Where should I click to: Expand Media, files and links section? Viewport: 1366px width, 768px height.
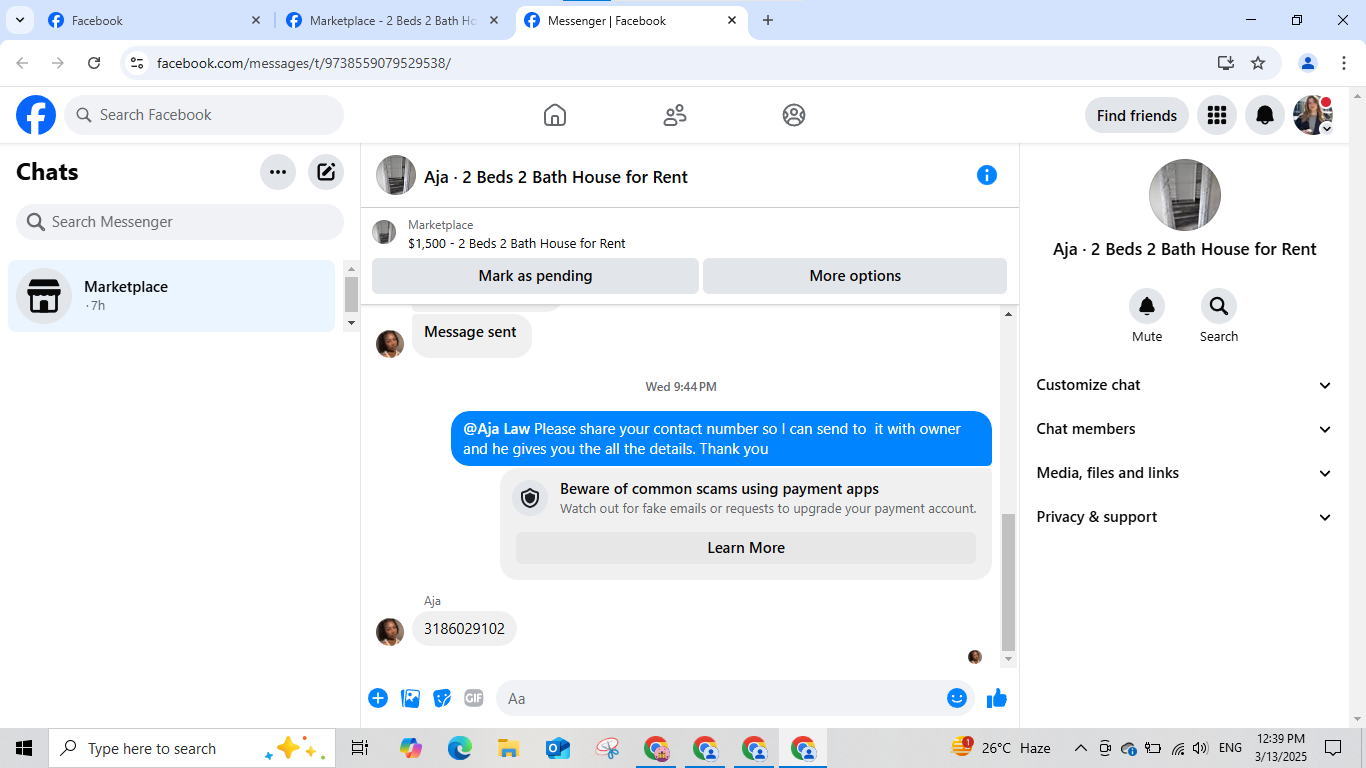[1185, 473]
